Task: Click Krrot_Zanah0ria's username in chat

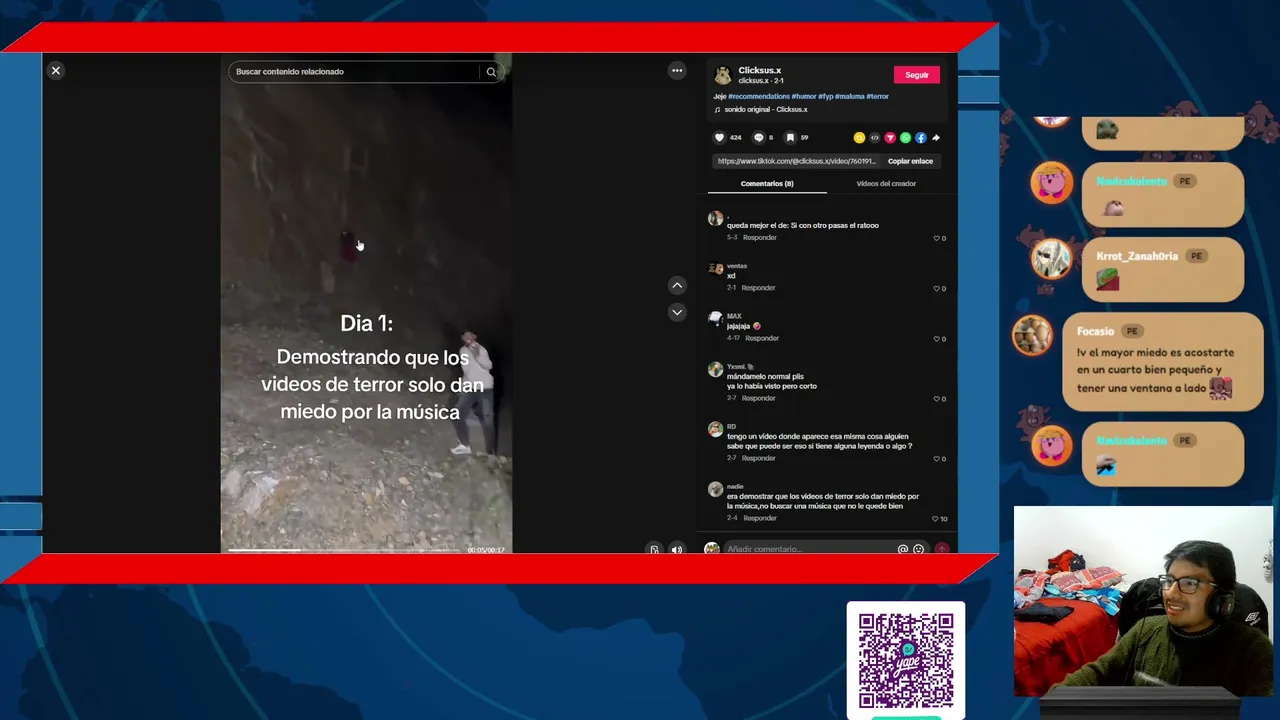Action: click(x=1137, y=256)
